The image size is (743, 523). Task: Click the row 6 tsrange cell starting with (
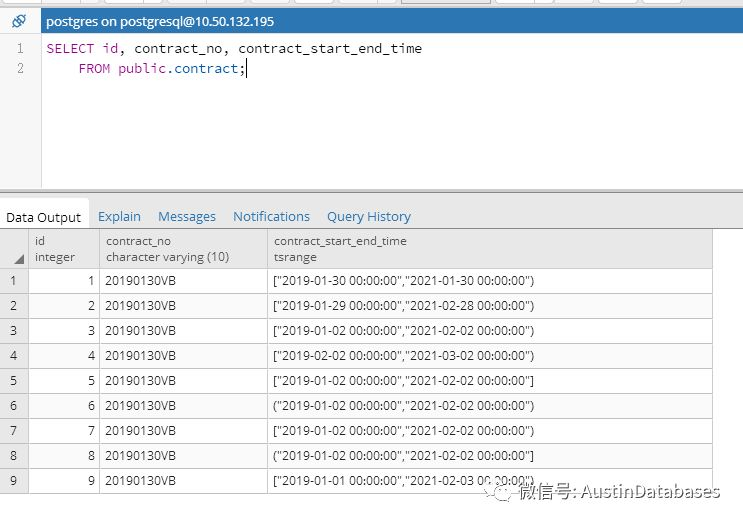click(490, 406)
